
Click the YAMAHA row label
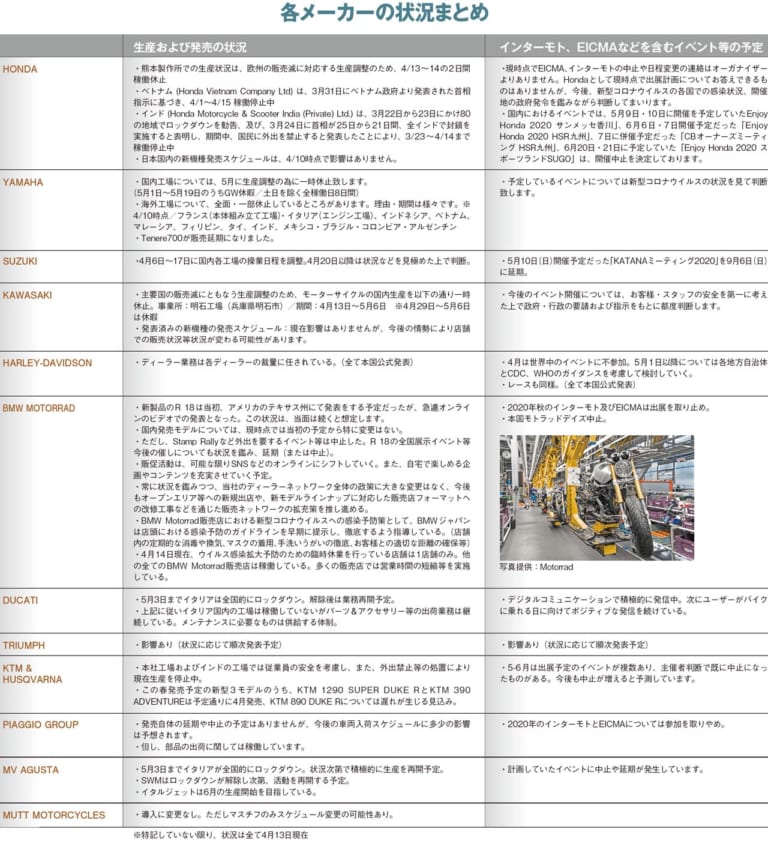pos(23,182)
